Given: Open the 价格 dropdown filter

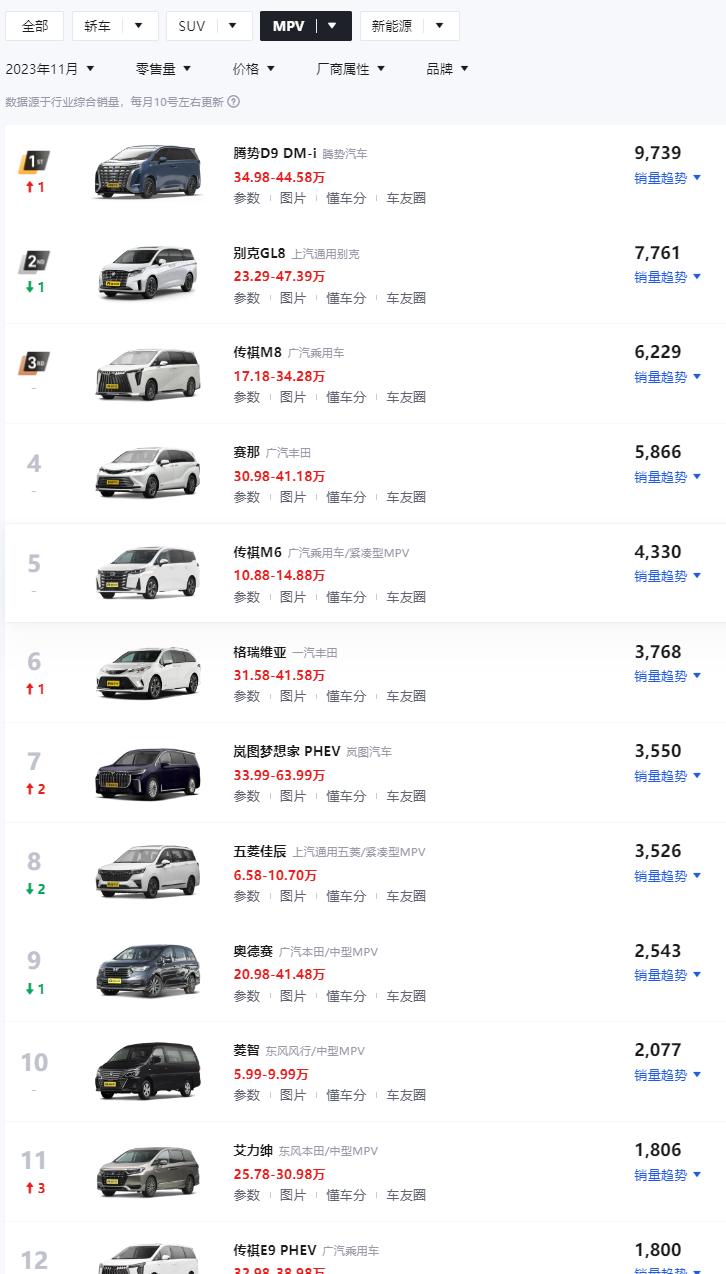Looking at the screenshot, I should 253,69.
